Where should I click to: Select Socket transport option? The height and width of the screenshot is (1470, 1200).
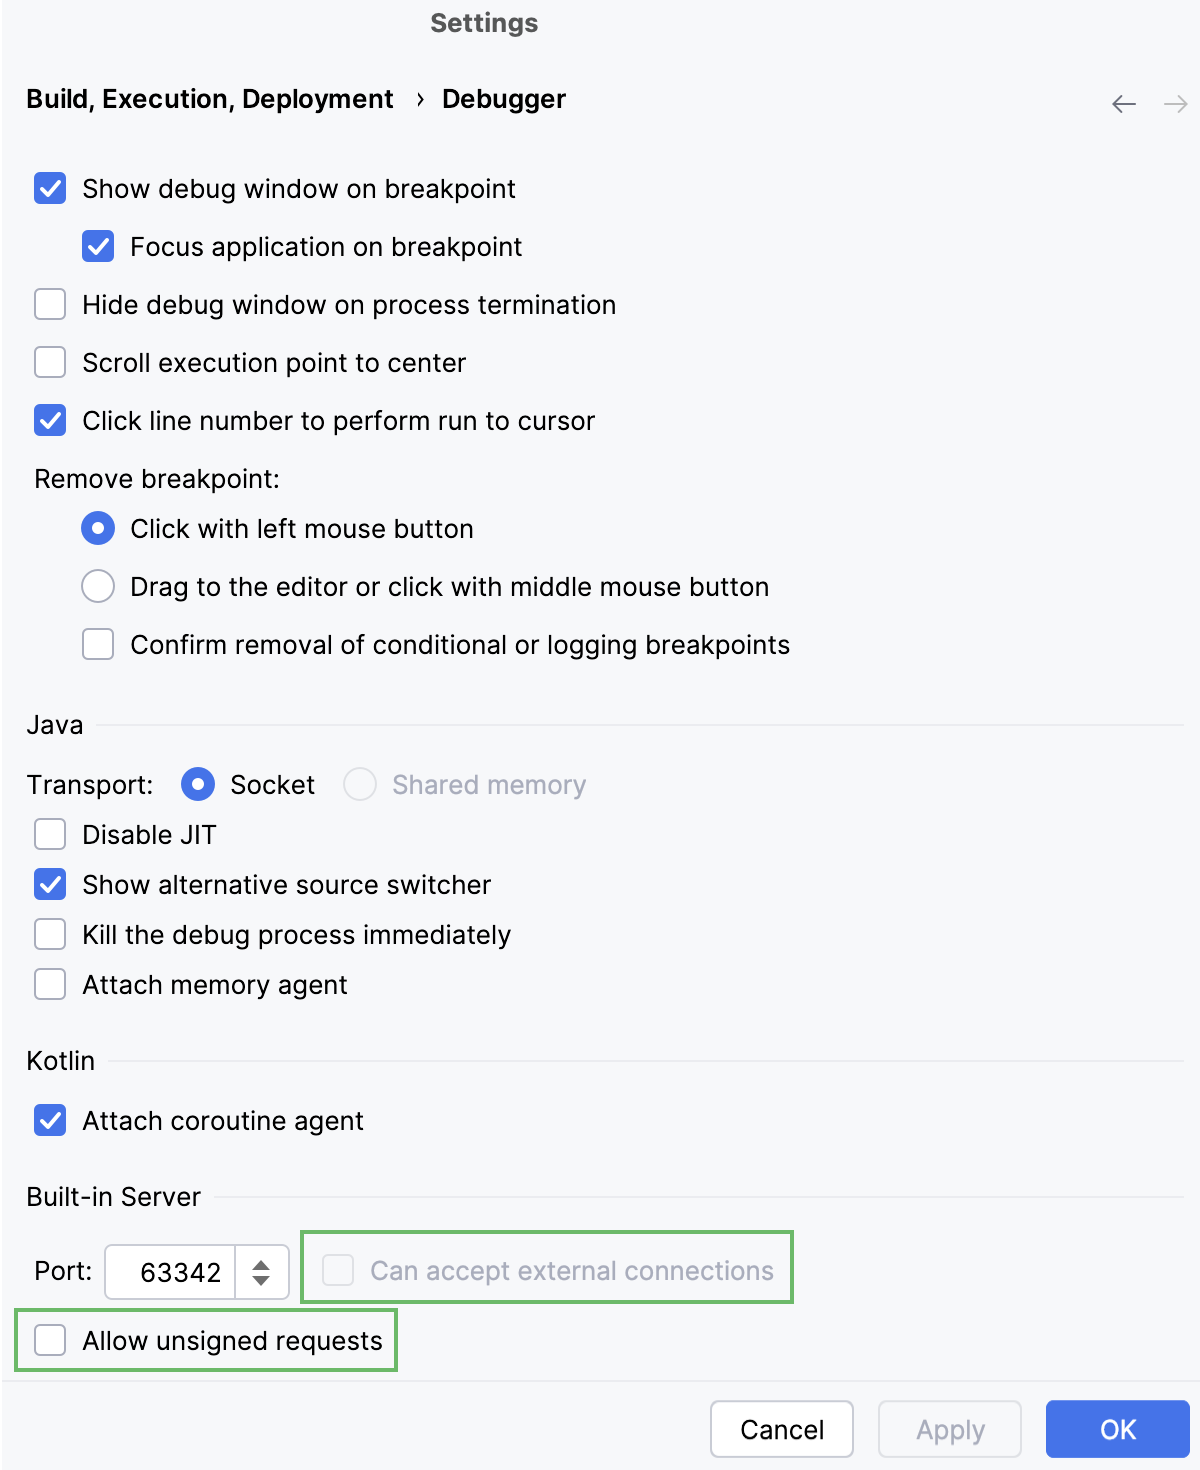[198, 784]
